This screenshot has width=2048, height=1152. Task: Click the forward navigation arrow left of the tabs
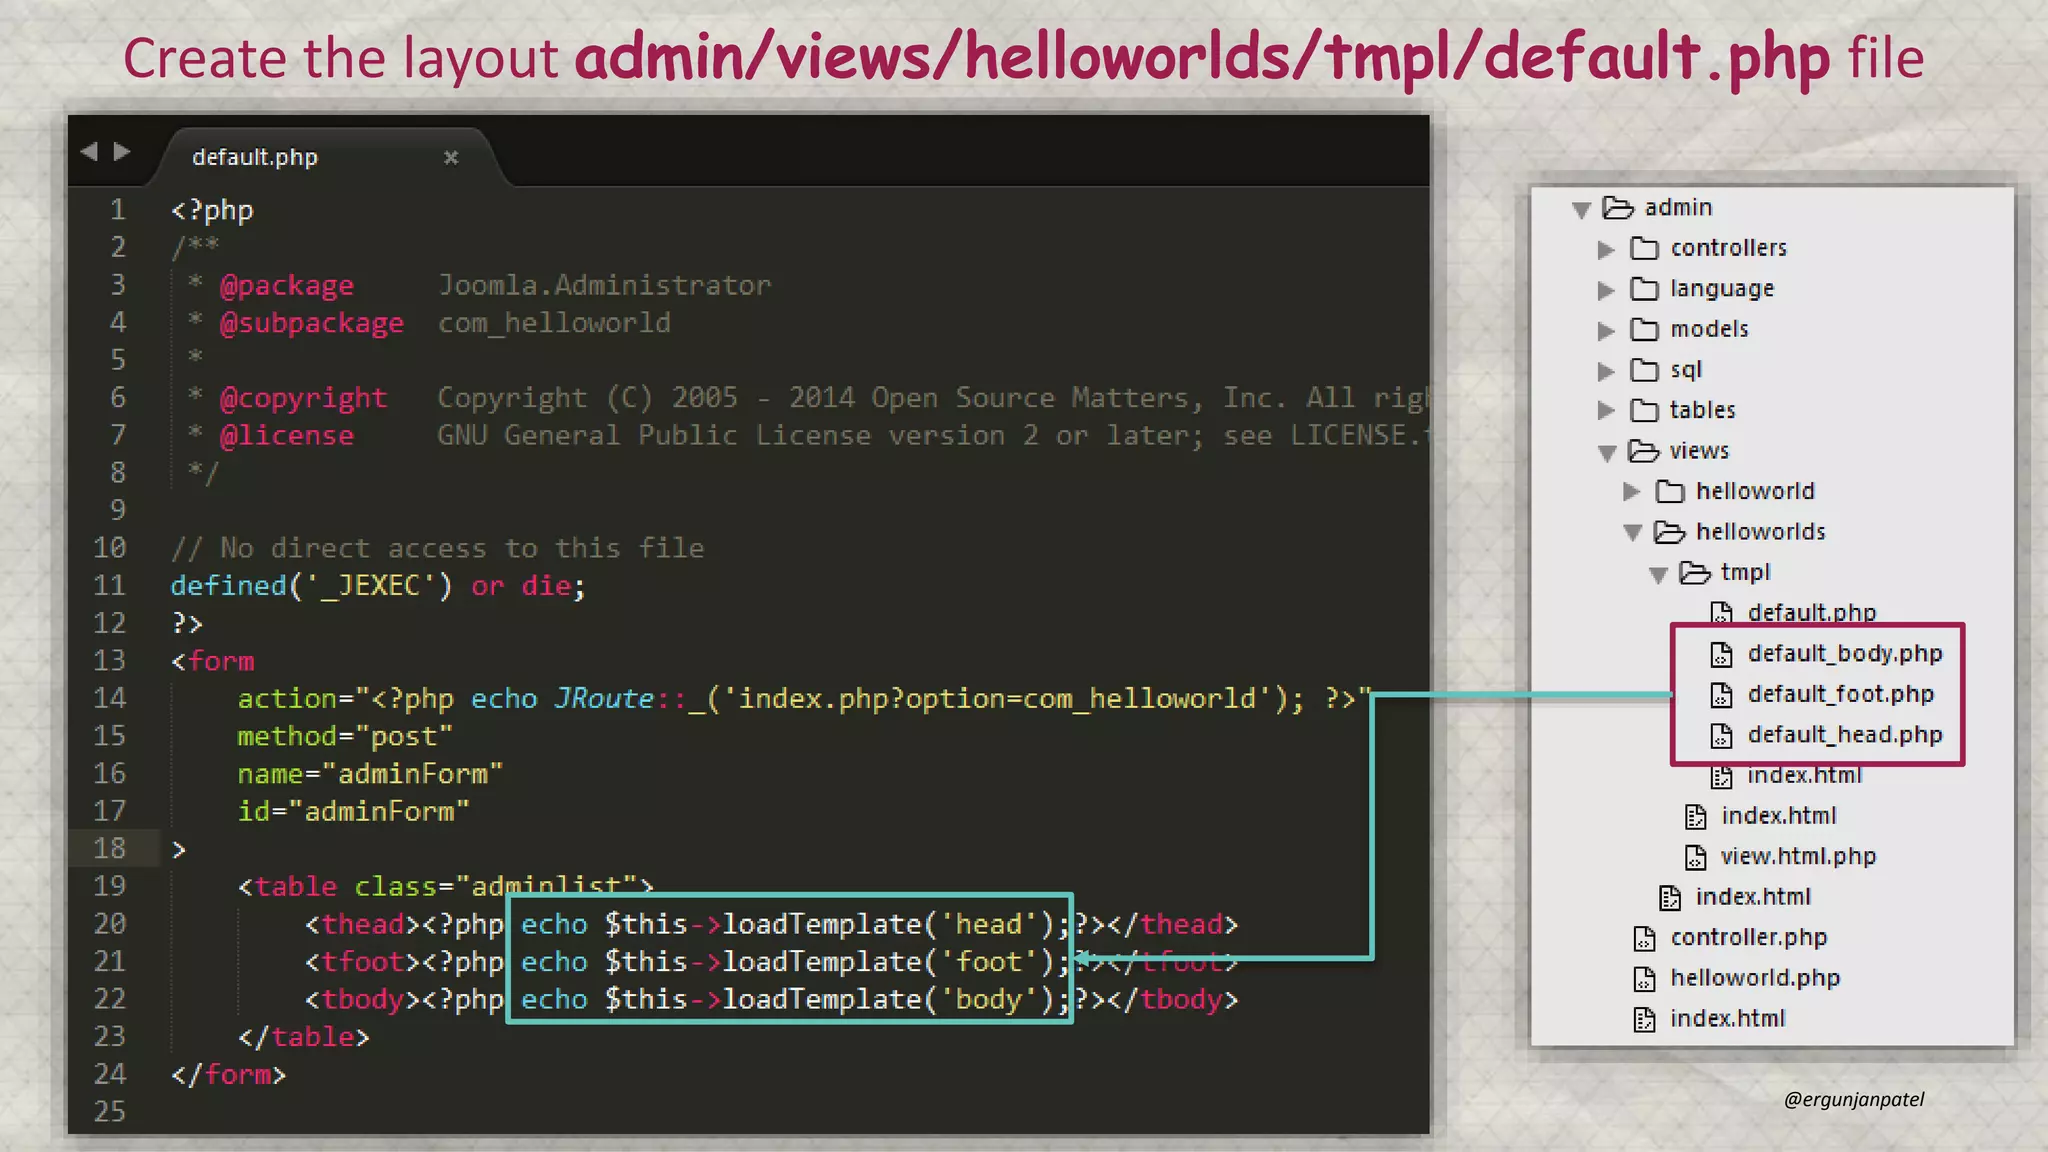122,151
